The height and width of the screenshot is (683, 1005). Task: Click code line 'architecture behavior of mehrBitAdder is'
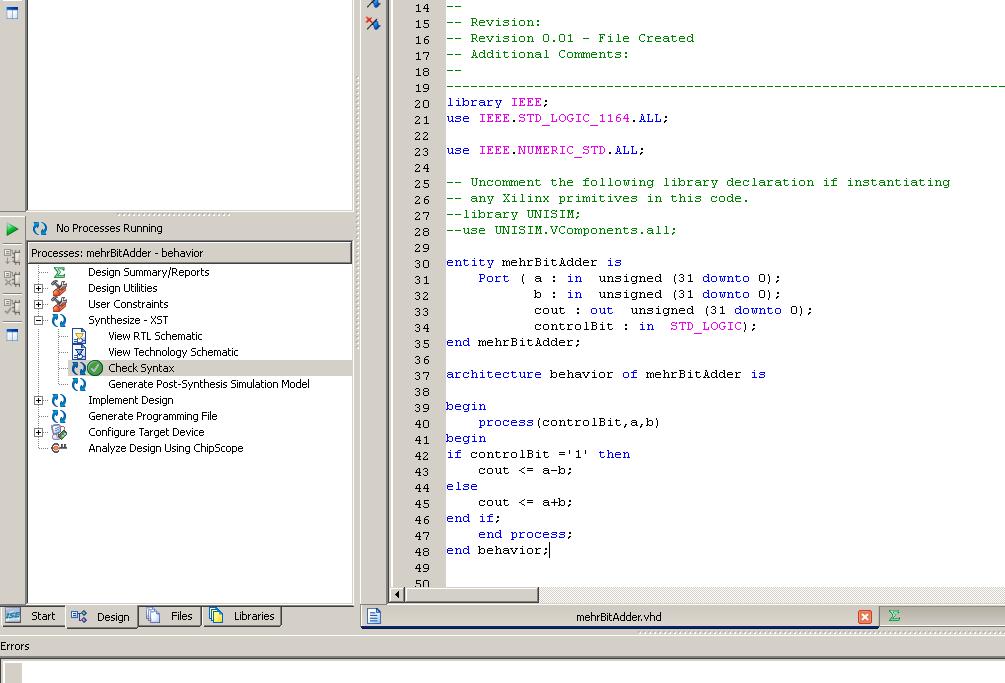pyautogui.click(x=606, y=375)
